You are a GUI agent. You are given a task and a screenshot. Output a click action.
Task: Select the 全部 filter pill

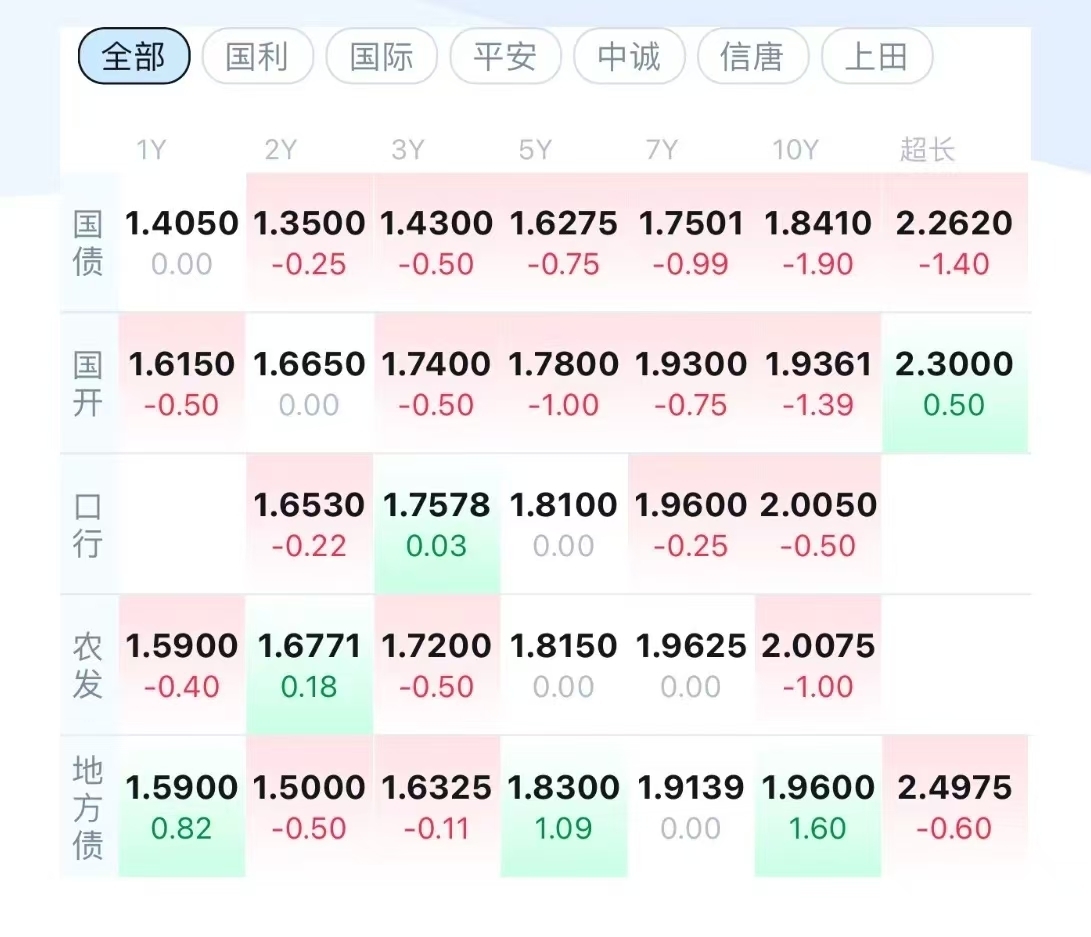pyautogui.click(x=134, y=56)
